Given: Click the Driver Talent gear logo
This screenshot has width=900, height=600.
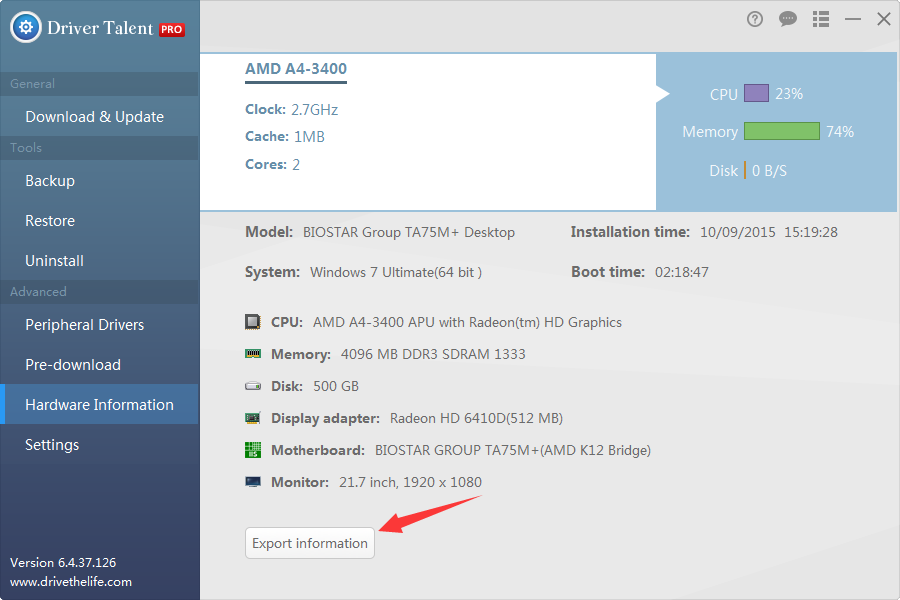Looking at the screenshot, I should coord(26,27).
